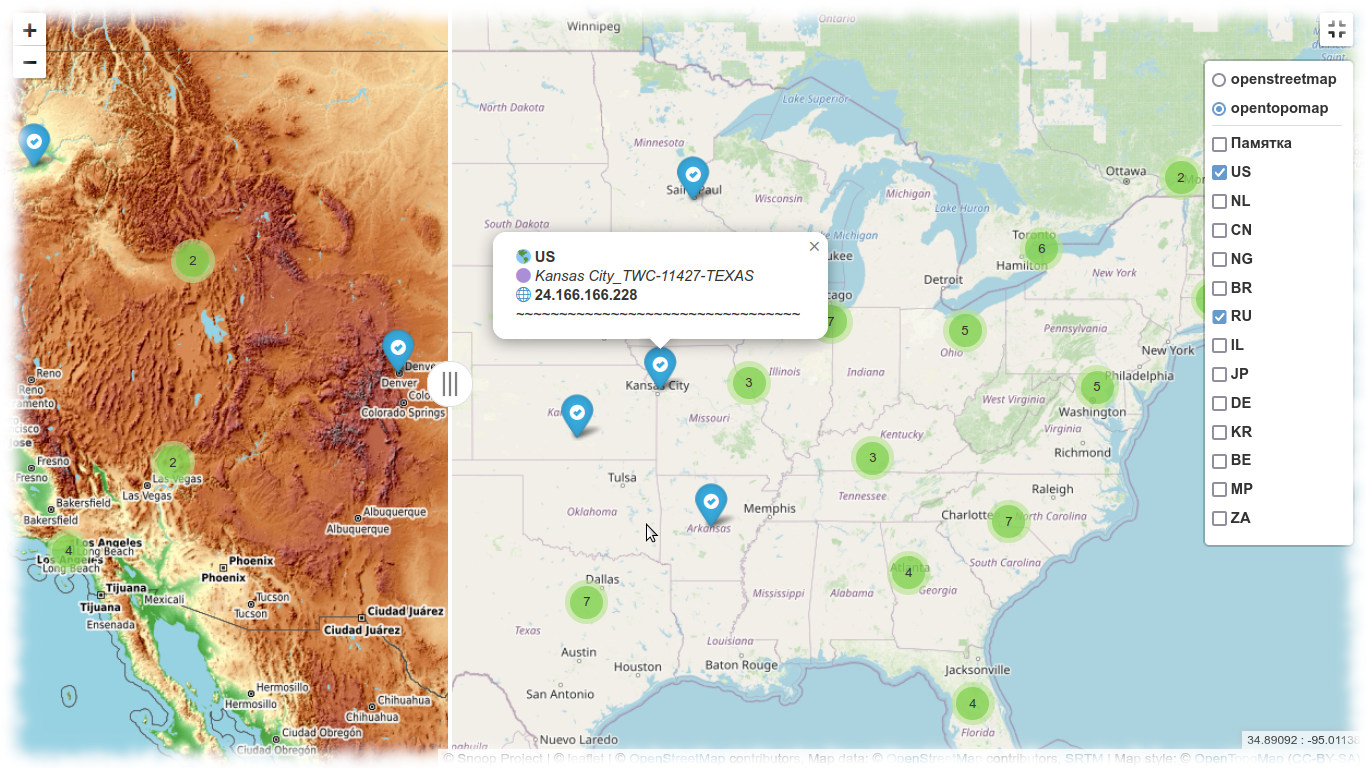Viewport: 1366px width, 768px height.
Task: Expand cluster 7 near Dallas
Action: click(586, 602)
